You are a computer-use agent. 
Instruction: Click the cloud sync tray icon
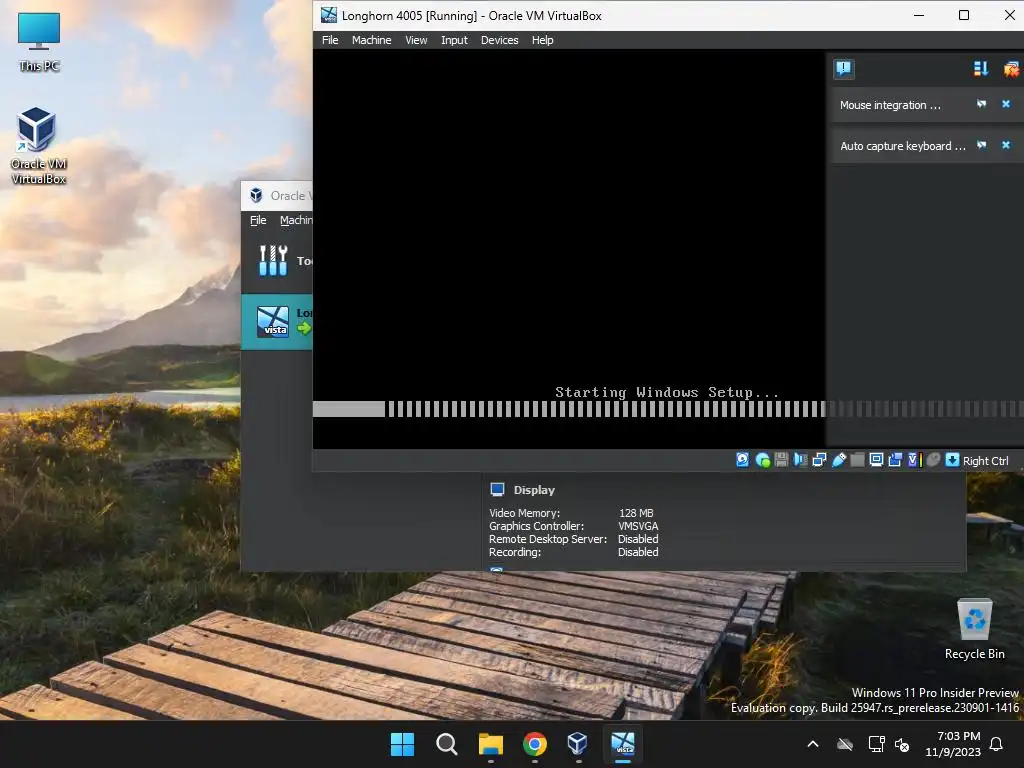[x=845, y=744]
